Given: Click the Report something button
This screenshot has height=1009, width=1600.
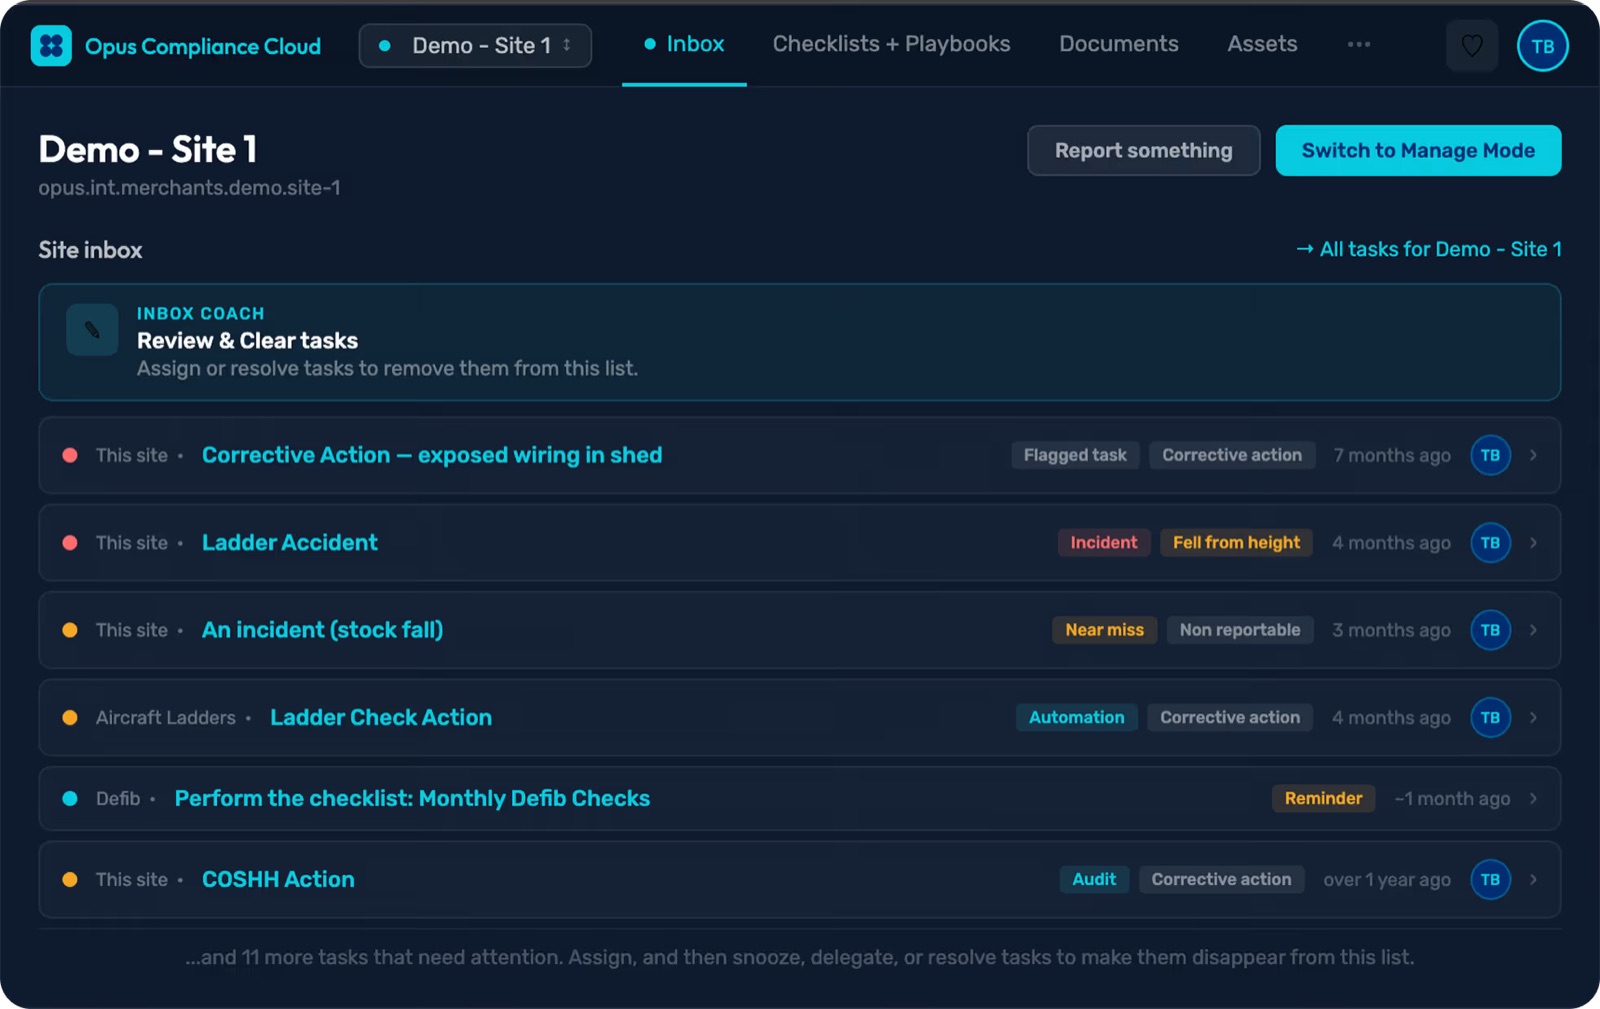Looking at the screenshot, I should coord(1144,150).
